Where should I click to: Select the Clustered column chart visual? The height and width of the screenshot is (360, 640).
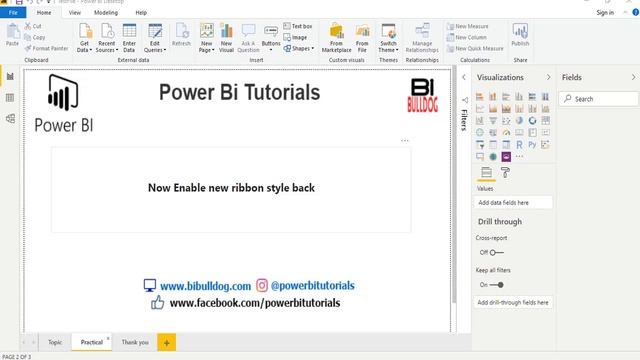click(x=519, y=97)
